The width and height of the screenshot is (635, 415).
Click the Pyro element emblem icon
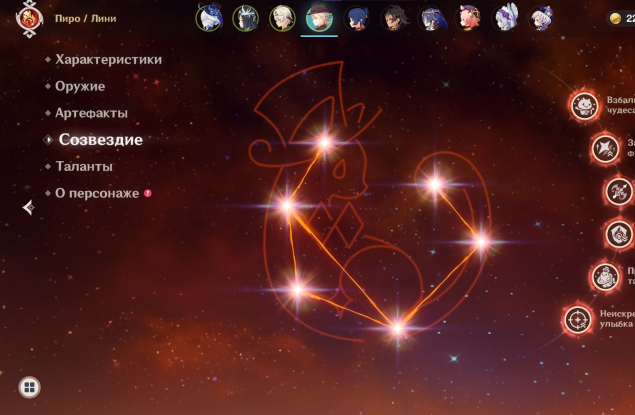click(x=29, y=19)
